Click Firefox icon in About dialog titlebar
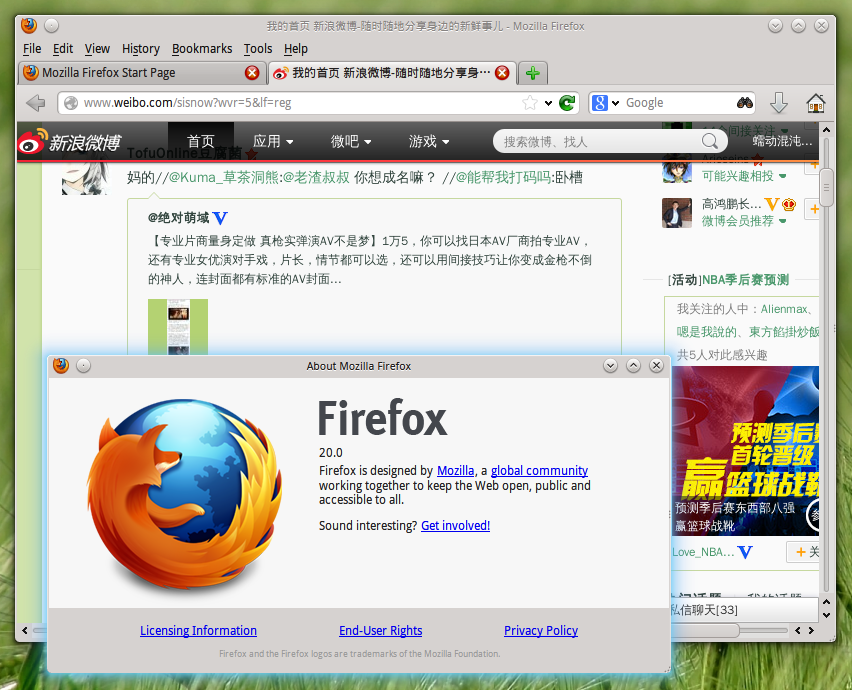The height and width of the screenshot is (690, 852). pyautogui.click(x=61, y=366)
